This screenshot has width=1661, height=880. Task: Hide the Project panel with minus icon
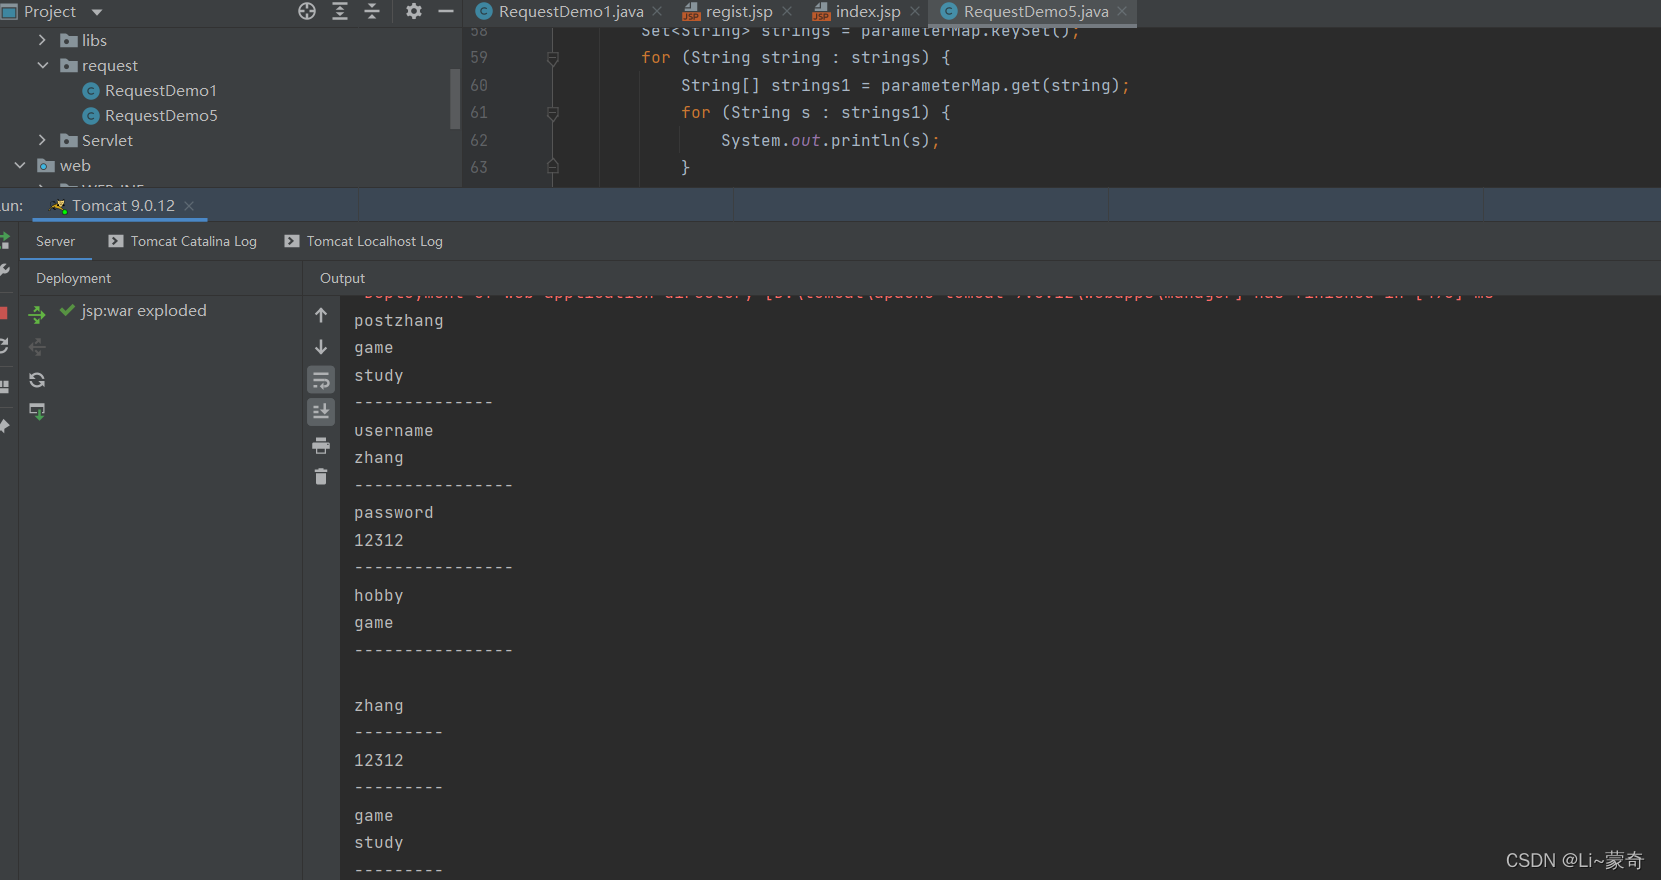tap(446, 11)
